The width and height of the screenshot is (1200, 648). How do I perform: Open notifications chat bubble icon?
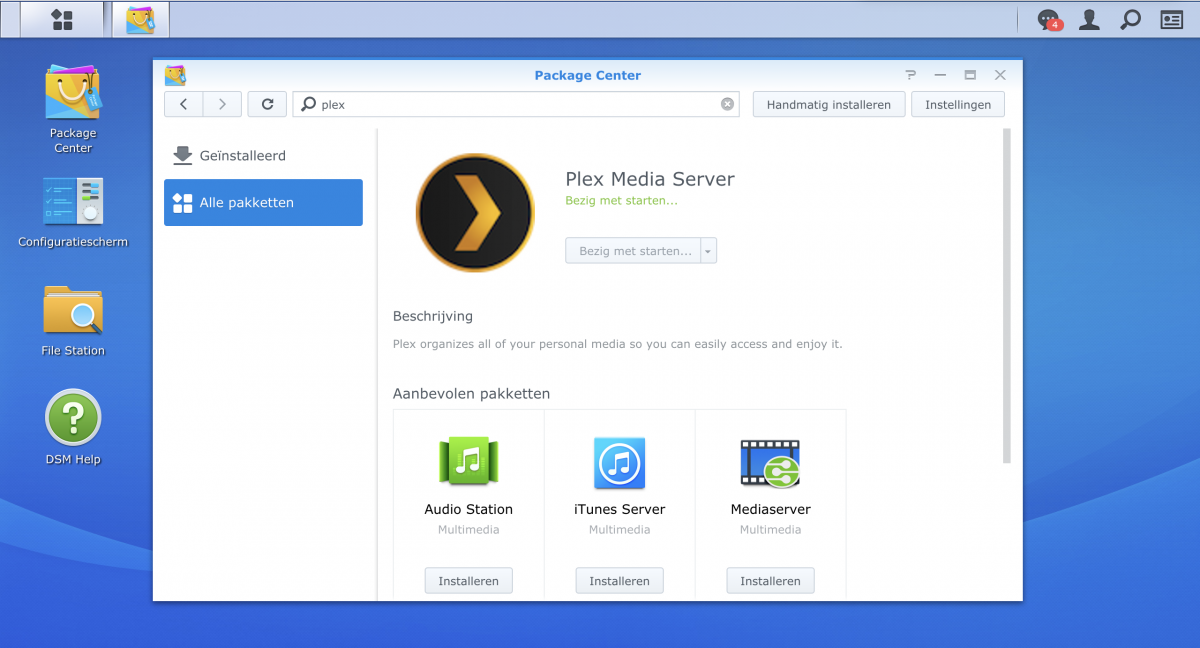point(1048,19)
